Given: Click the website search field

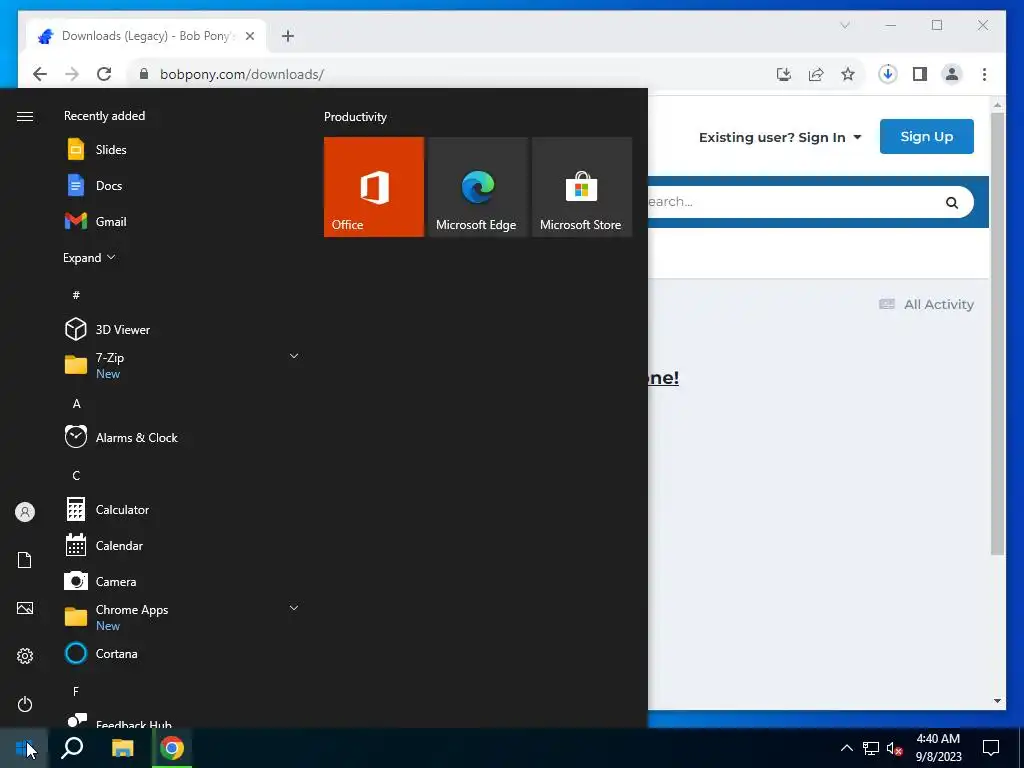Looking at the screenshot, I should tap(793, 202).
